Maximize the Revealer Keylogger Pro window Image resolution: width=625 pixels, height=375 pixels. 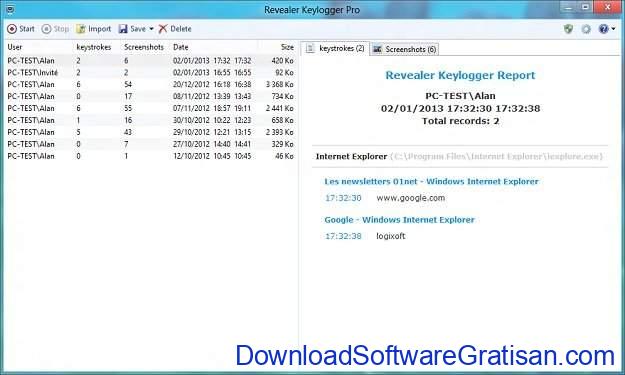(x=585, y=7)
